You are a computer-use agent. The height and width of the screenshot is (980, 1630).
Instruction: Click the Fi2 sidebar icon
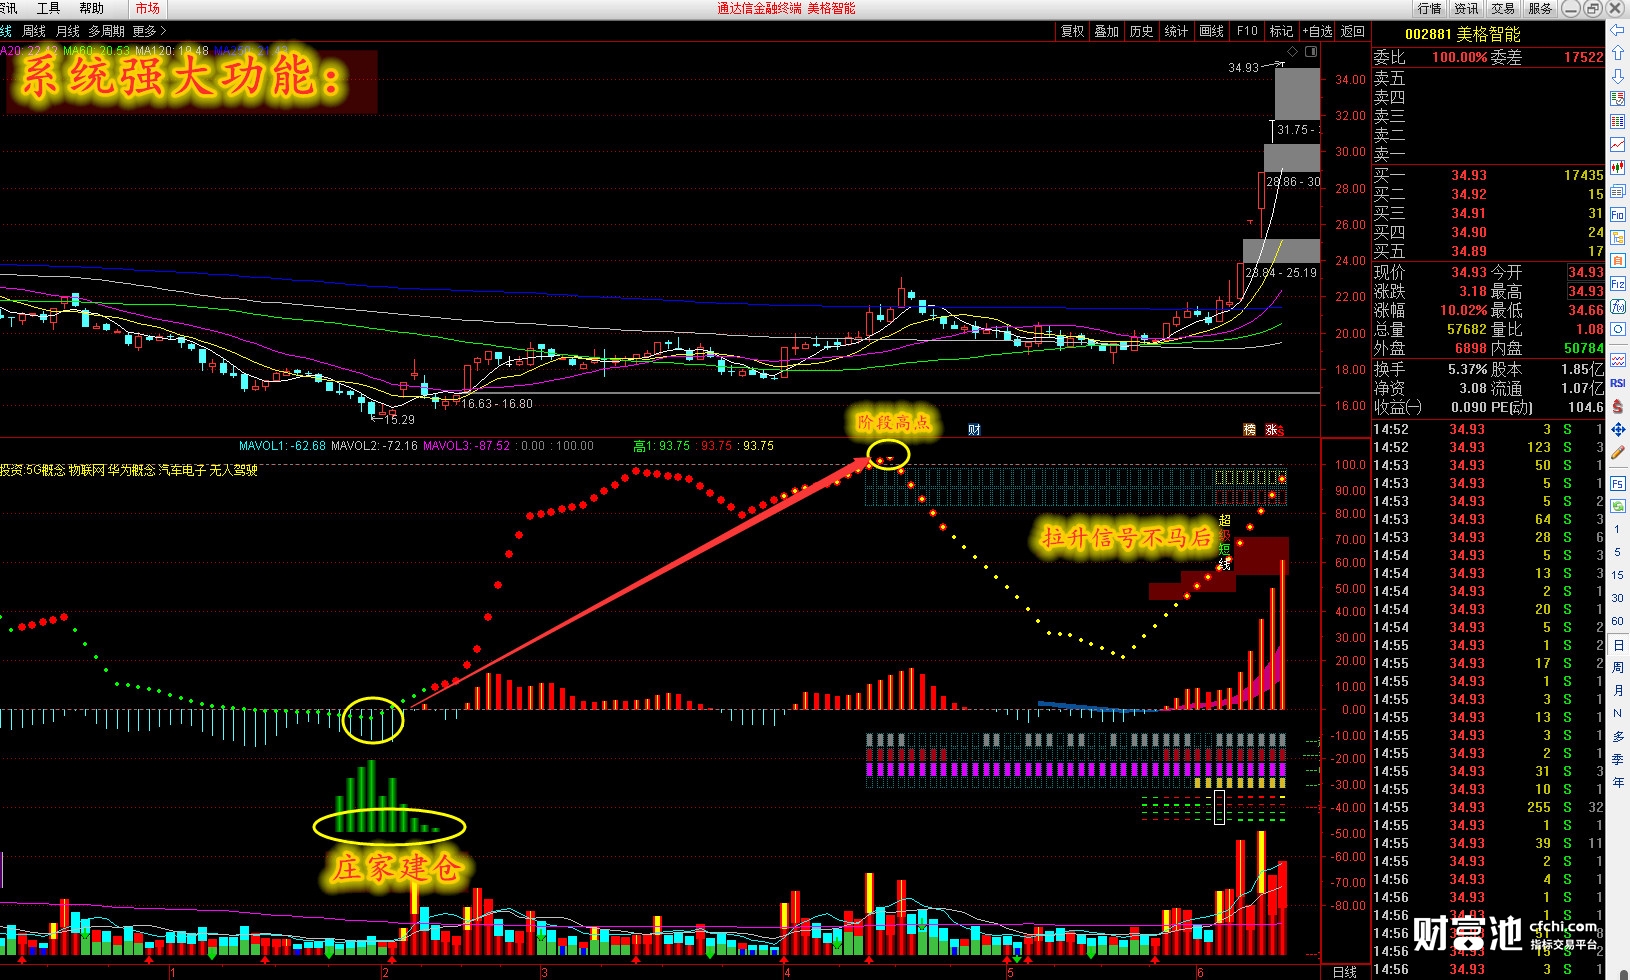click(x=1617, y=284)
